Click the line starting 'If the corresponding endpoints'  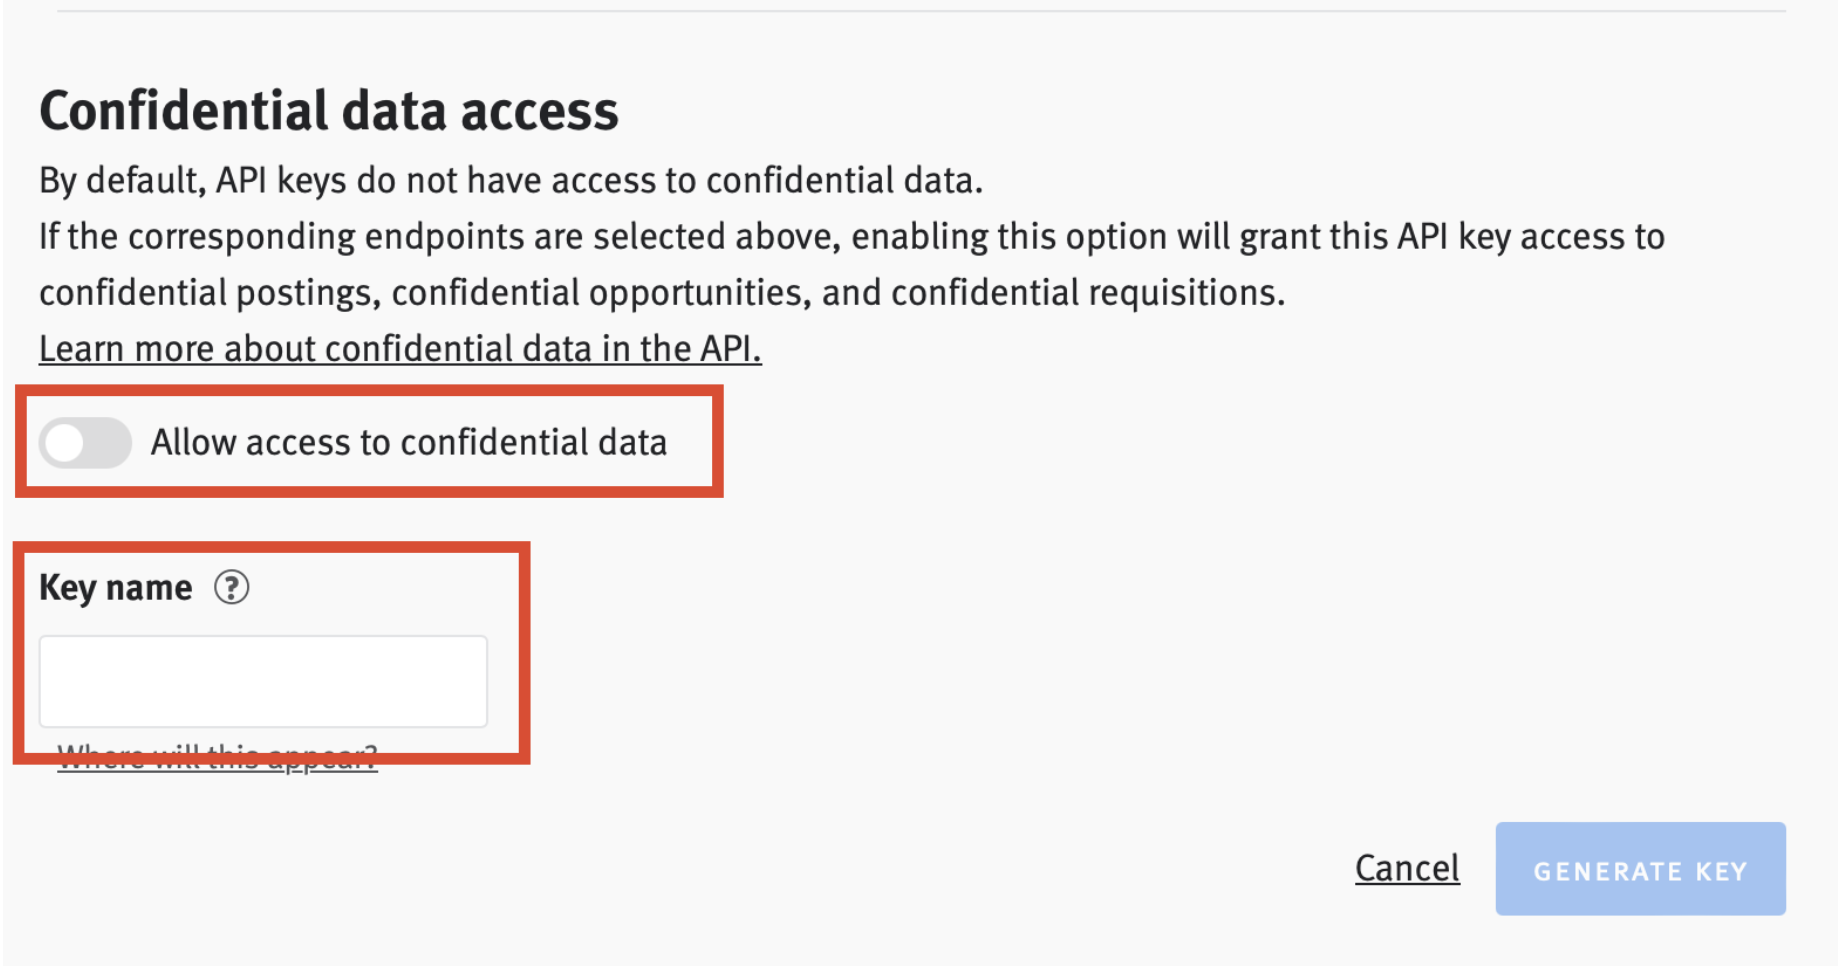click(852, 237)
